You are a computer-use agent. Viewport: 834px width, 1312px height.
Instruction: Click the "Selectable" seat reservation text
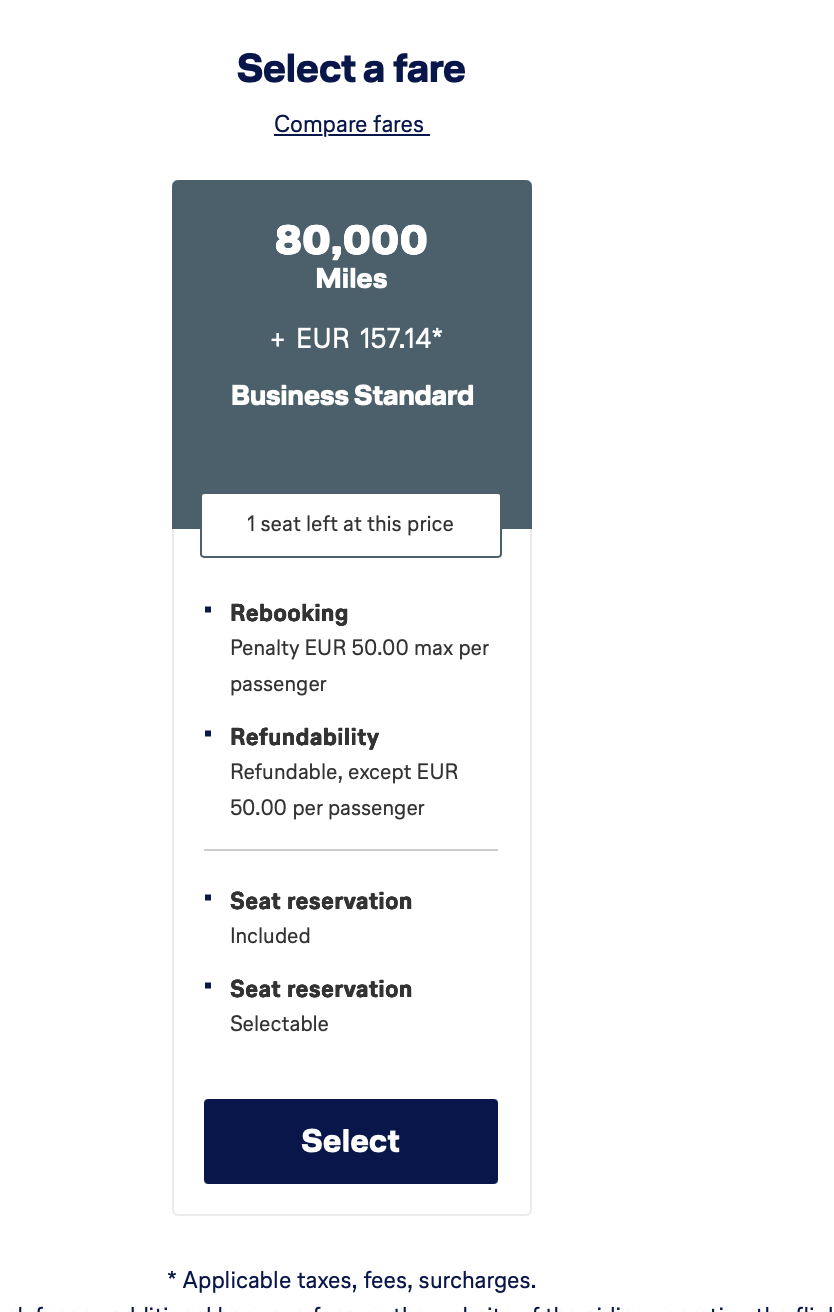click(x=279, y=1024)
